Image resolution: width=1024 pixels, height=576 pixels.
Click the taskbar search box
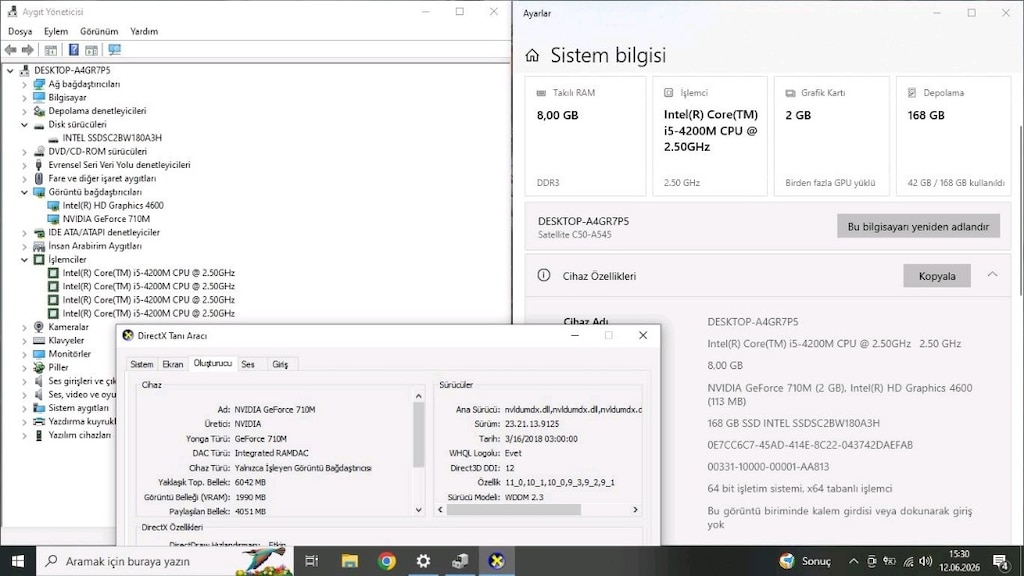165,561
